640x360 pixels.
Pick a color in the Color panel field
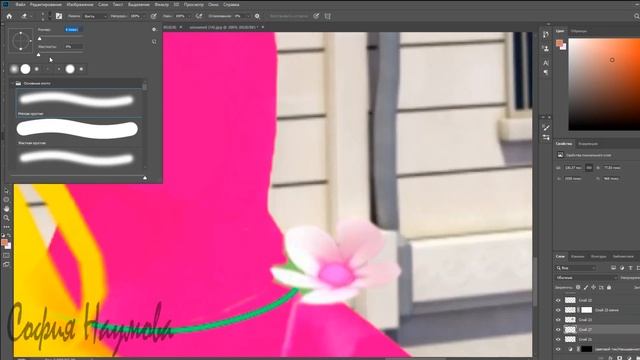[x=604, y=84]
